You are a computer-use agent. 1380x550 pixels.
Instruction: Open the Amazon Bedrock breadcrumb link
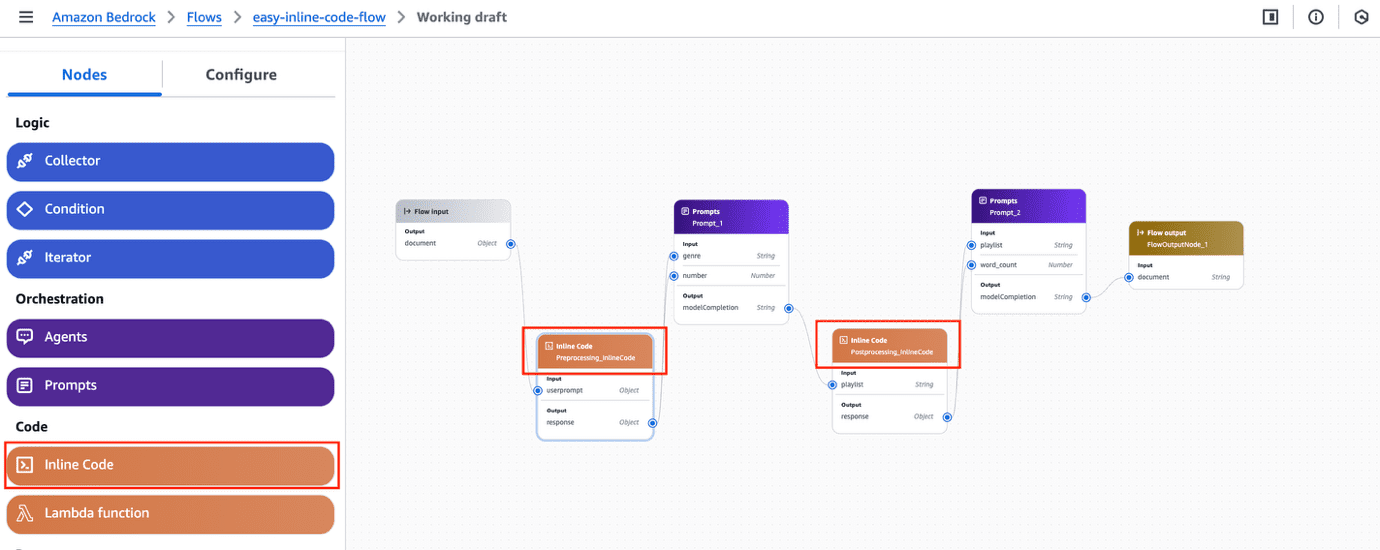coord(104,17)
